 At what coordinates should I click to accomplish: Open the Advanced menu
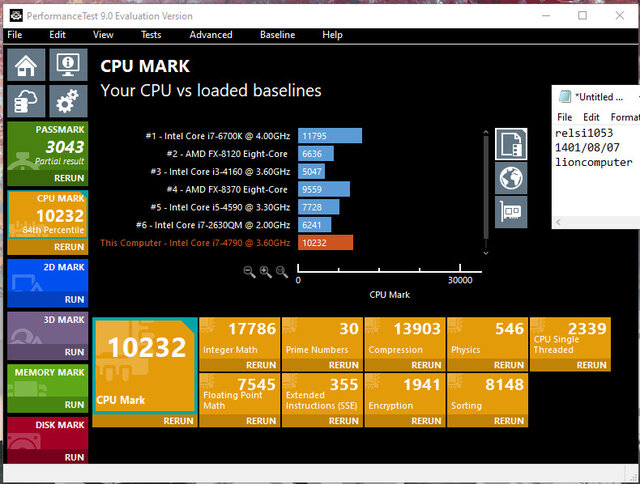coord(210,35)
